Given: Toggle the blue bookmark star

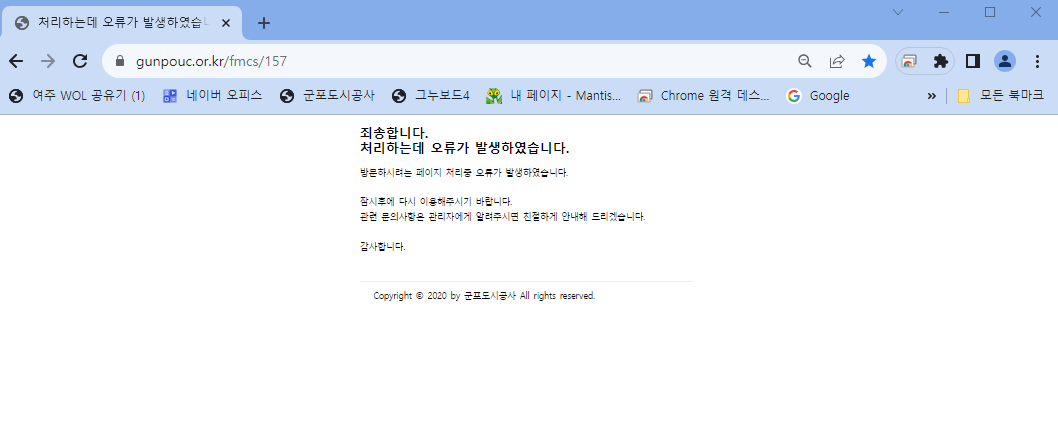Looking at the screenshot, I should pyautogui.click(x=869, y=61).
